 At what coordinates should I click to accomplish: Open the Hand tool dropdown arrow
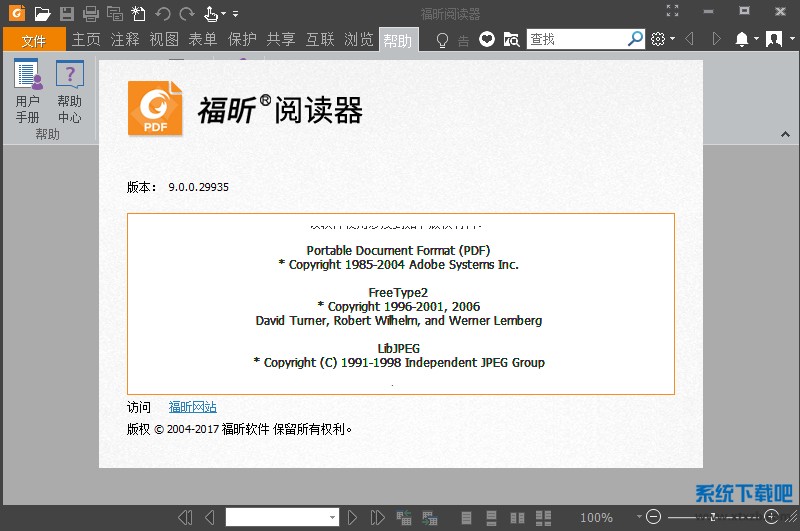[223, 14]
